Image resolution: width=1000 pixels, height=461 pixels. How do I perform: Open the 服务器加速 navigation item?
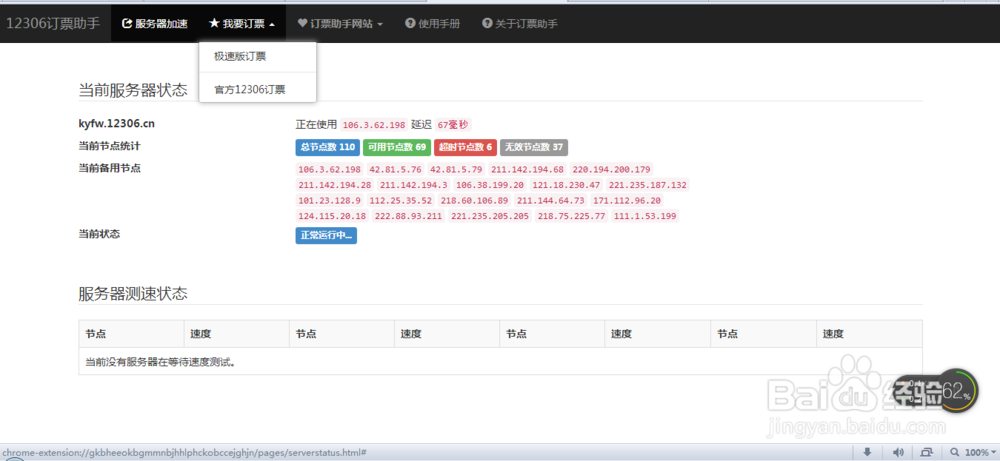(154, 24)
